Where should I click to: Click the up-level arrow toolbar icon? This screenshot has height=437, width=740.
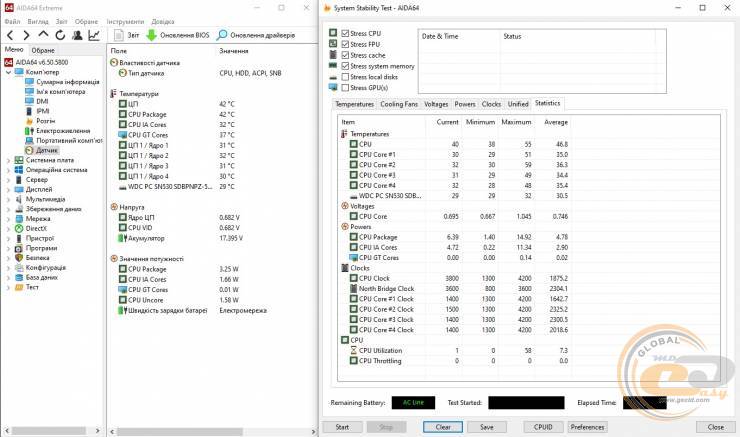(x=43, y=34)
